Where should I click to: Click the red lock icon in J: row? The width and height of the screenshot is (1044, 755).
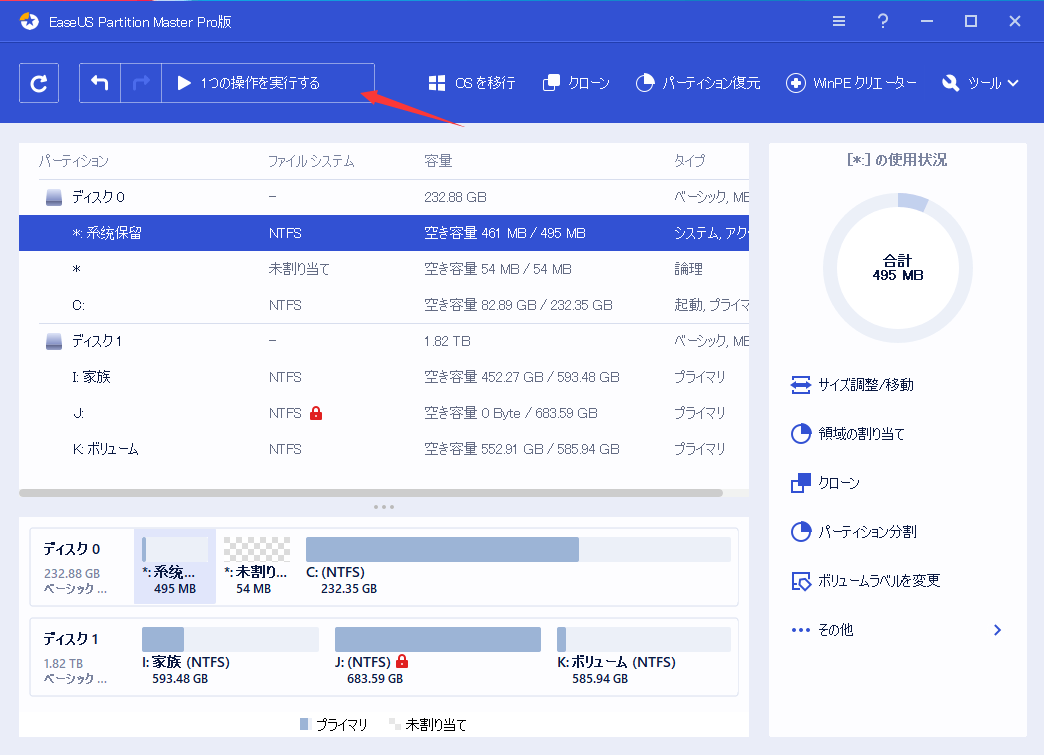point(316,413)
